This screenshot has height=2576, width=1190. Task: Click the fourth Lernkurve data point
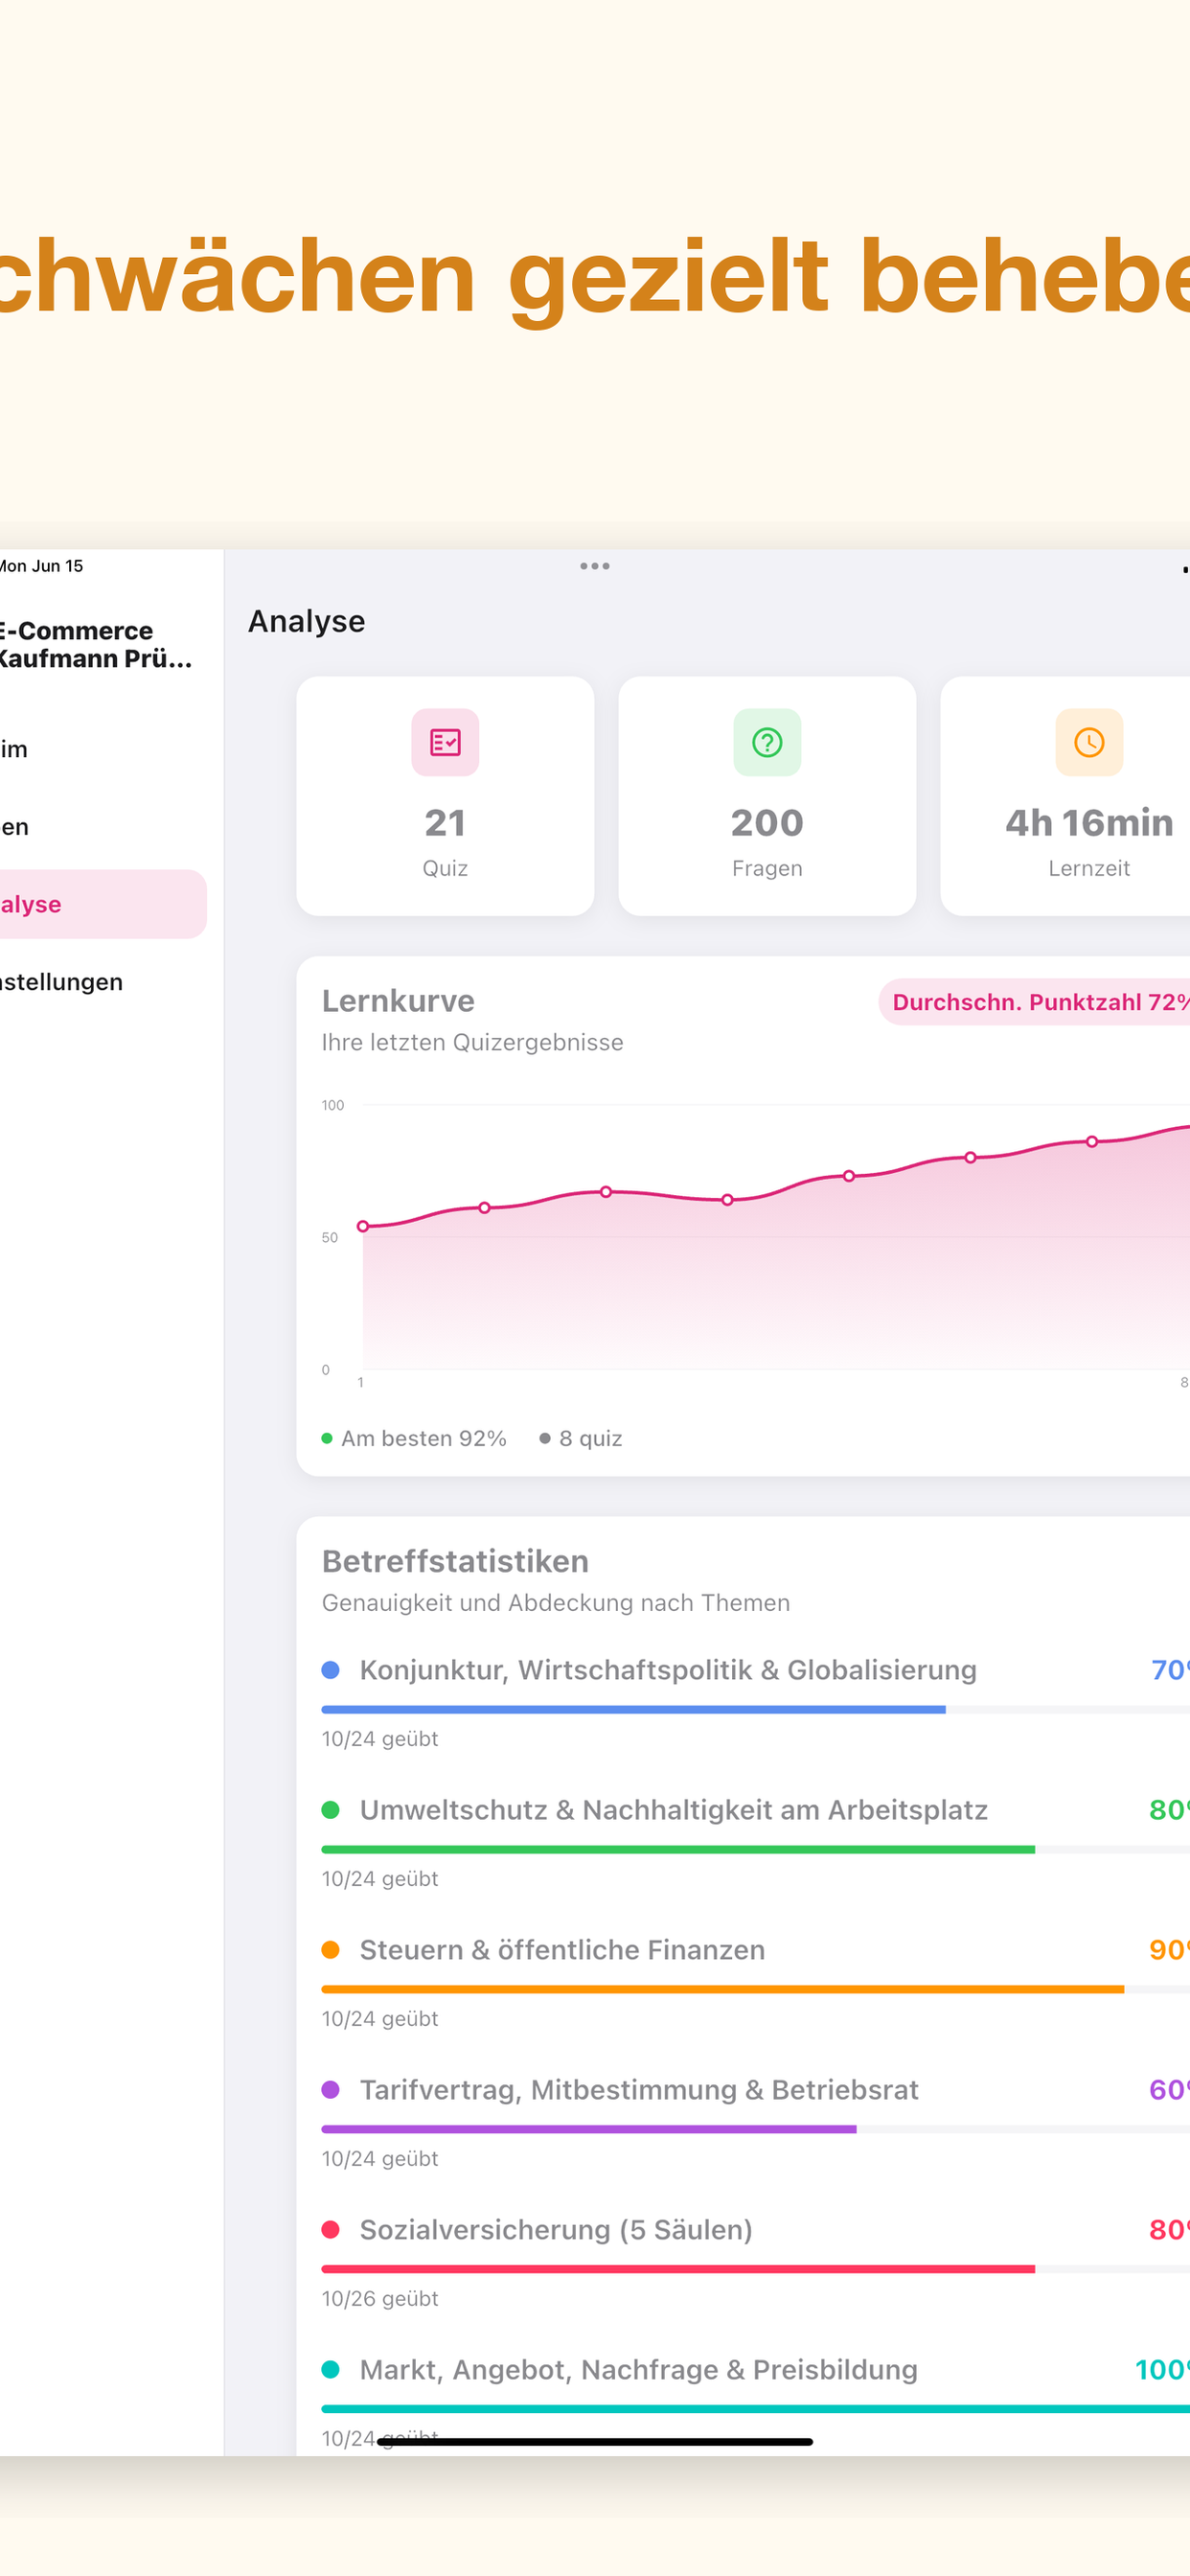pyautogui.click(x=727, y=1200)
